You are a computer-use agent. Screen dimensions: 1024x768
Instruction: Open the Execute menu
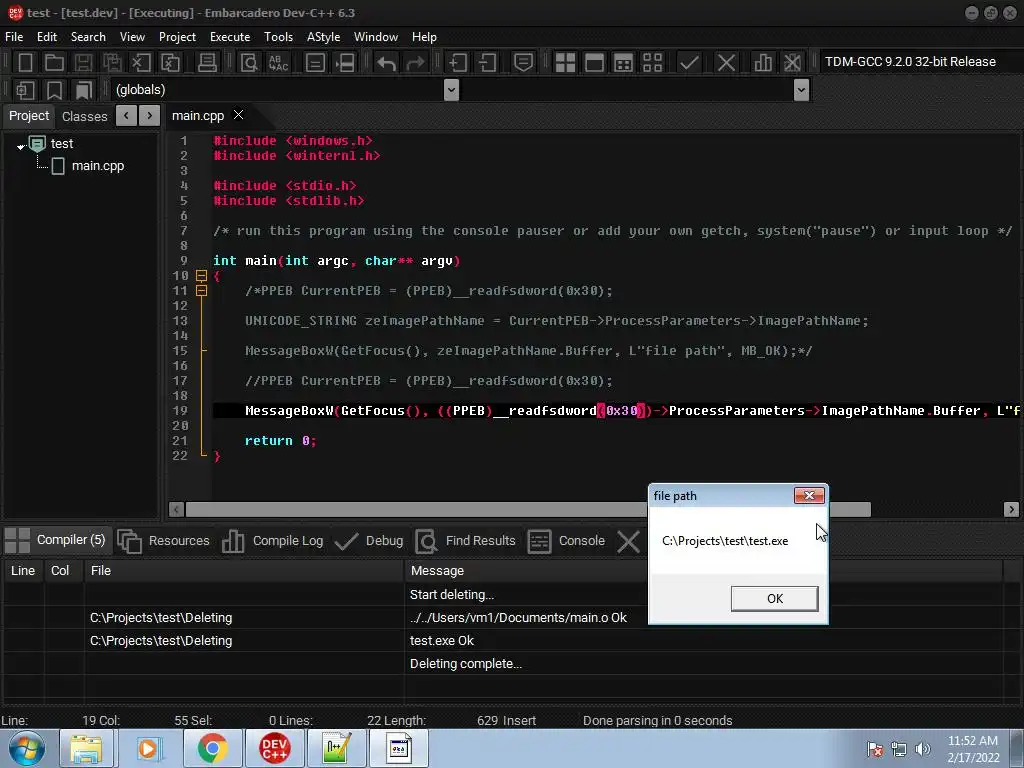(x=230, y=37)
